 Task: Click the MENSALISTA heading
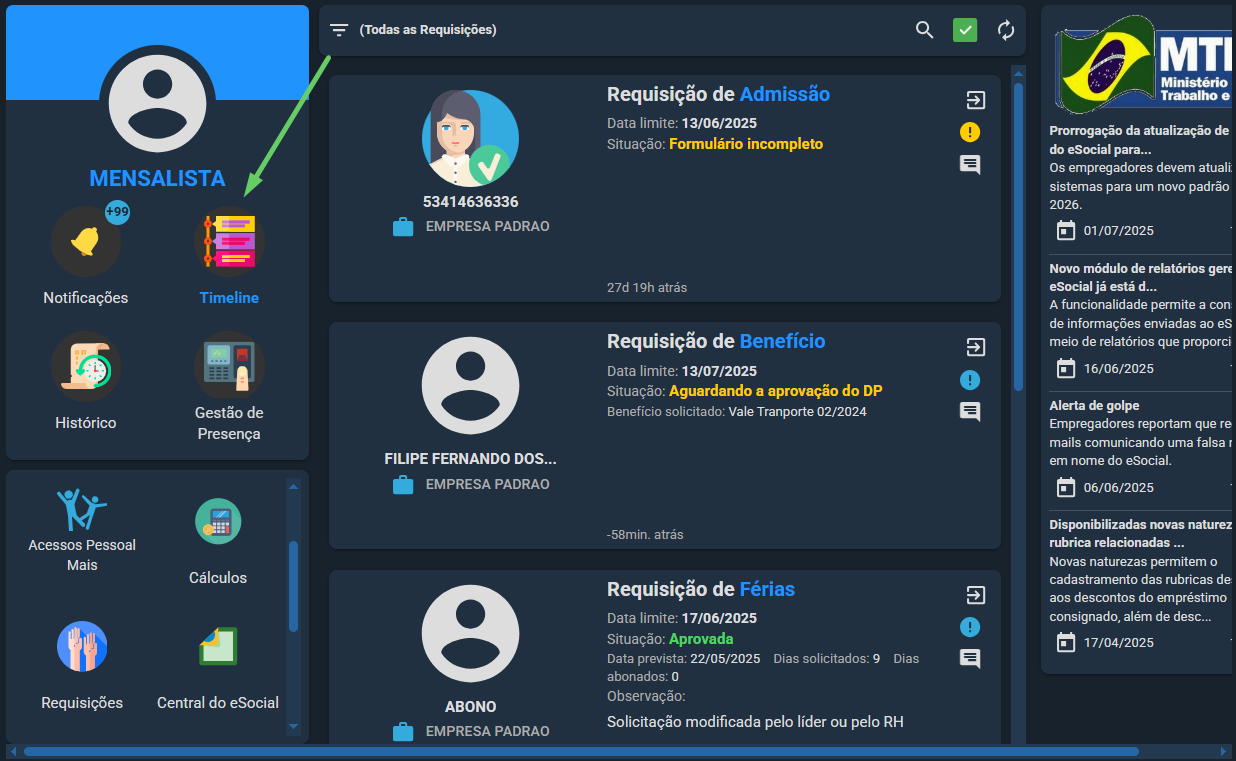click(x=158, y=179)
